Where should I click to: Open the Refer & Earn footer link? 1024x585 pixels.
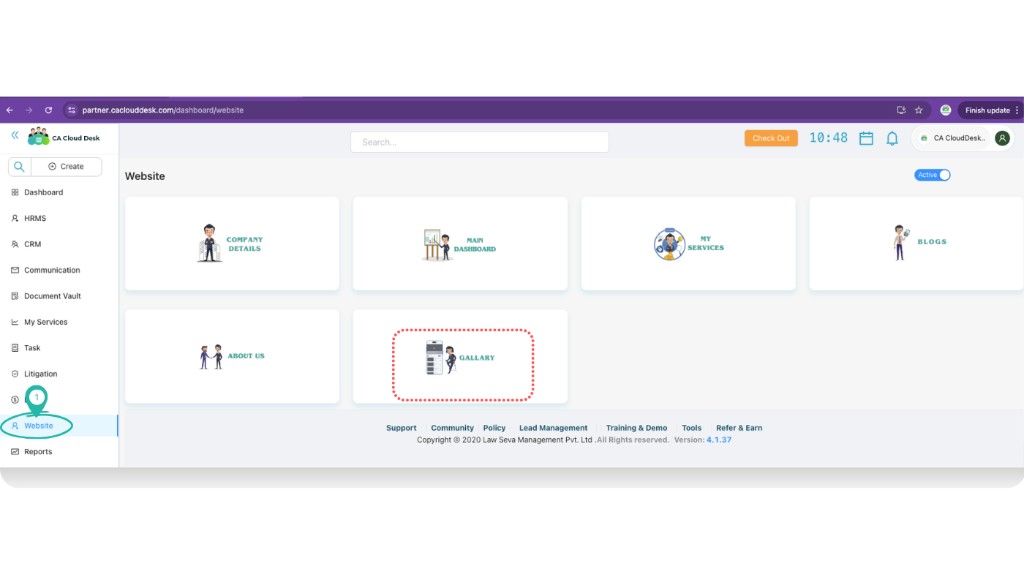738,427
